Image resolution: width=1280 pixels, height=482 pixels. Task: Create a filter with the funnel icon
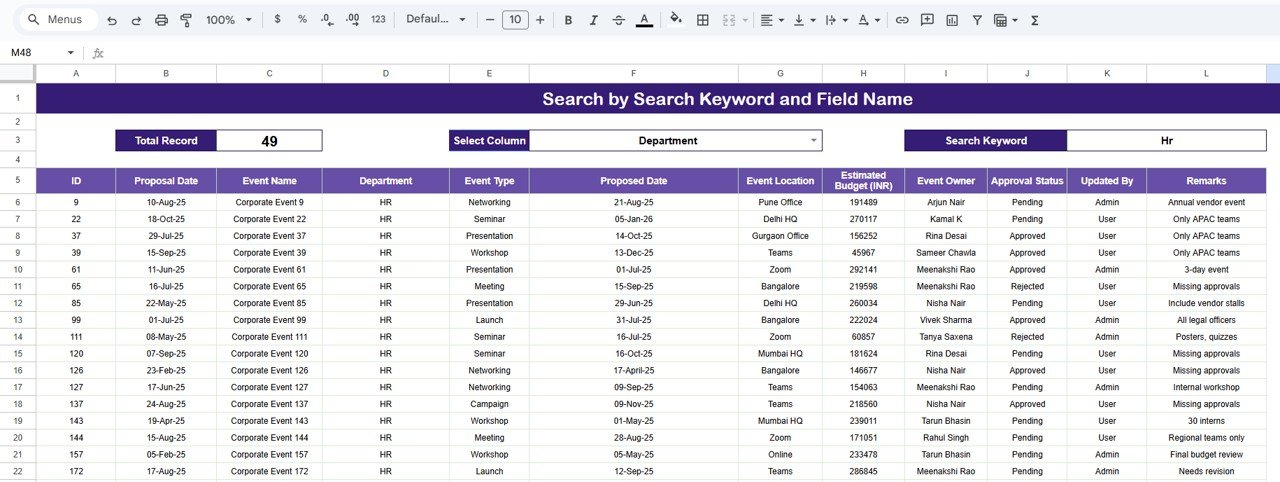976,20
